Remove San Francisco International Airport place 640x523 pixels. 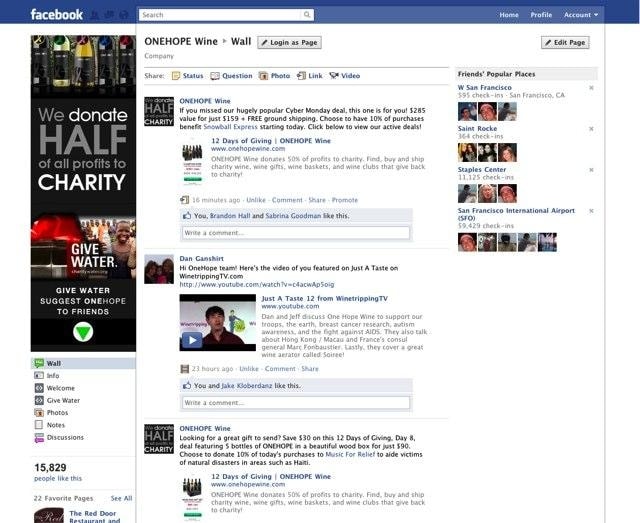point(591,211)
